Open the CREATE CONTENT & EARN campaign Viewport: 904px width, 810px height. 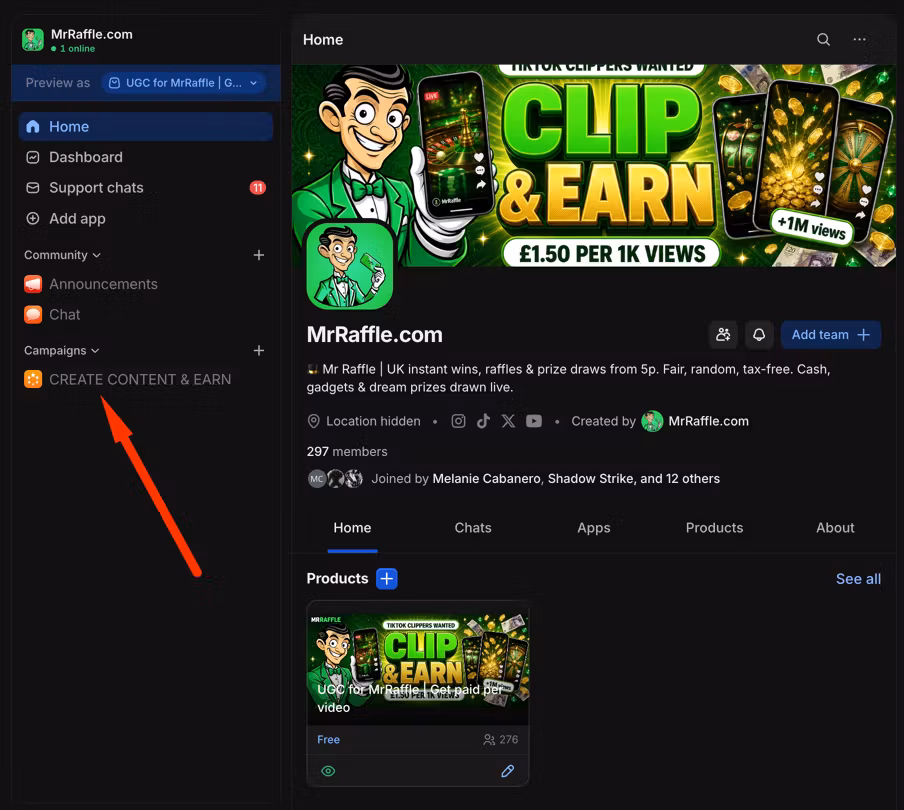point(146,379)
